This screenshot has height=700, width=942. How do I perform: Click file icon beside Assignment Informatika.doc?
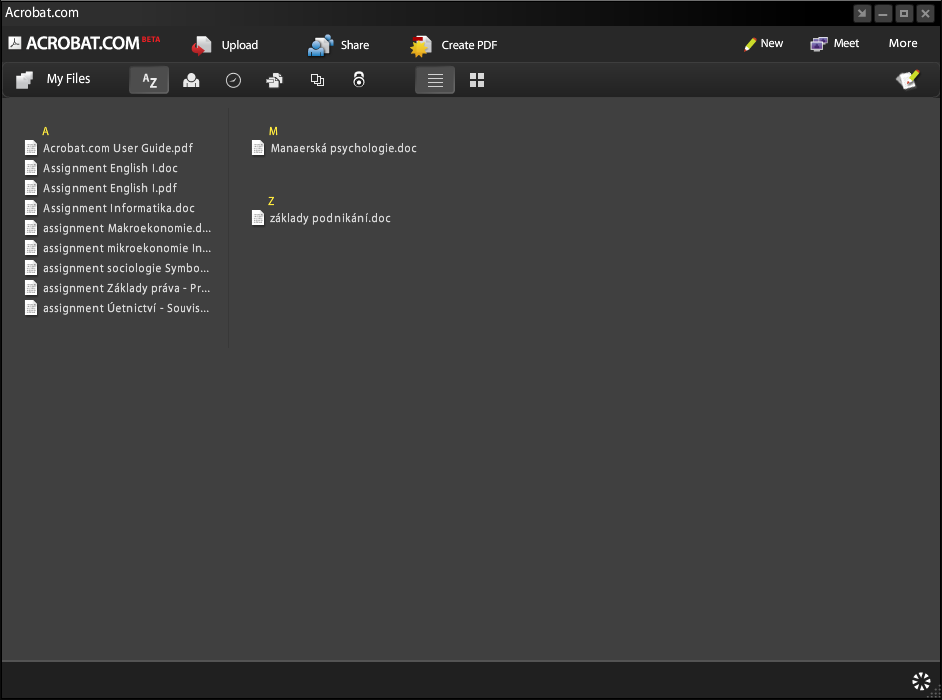pos(31,208)
